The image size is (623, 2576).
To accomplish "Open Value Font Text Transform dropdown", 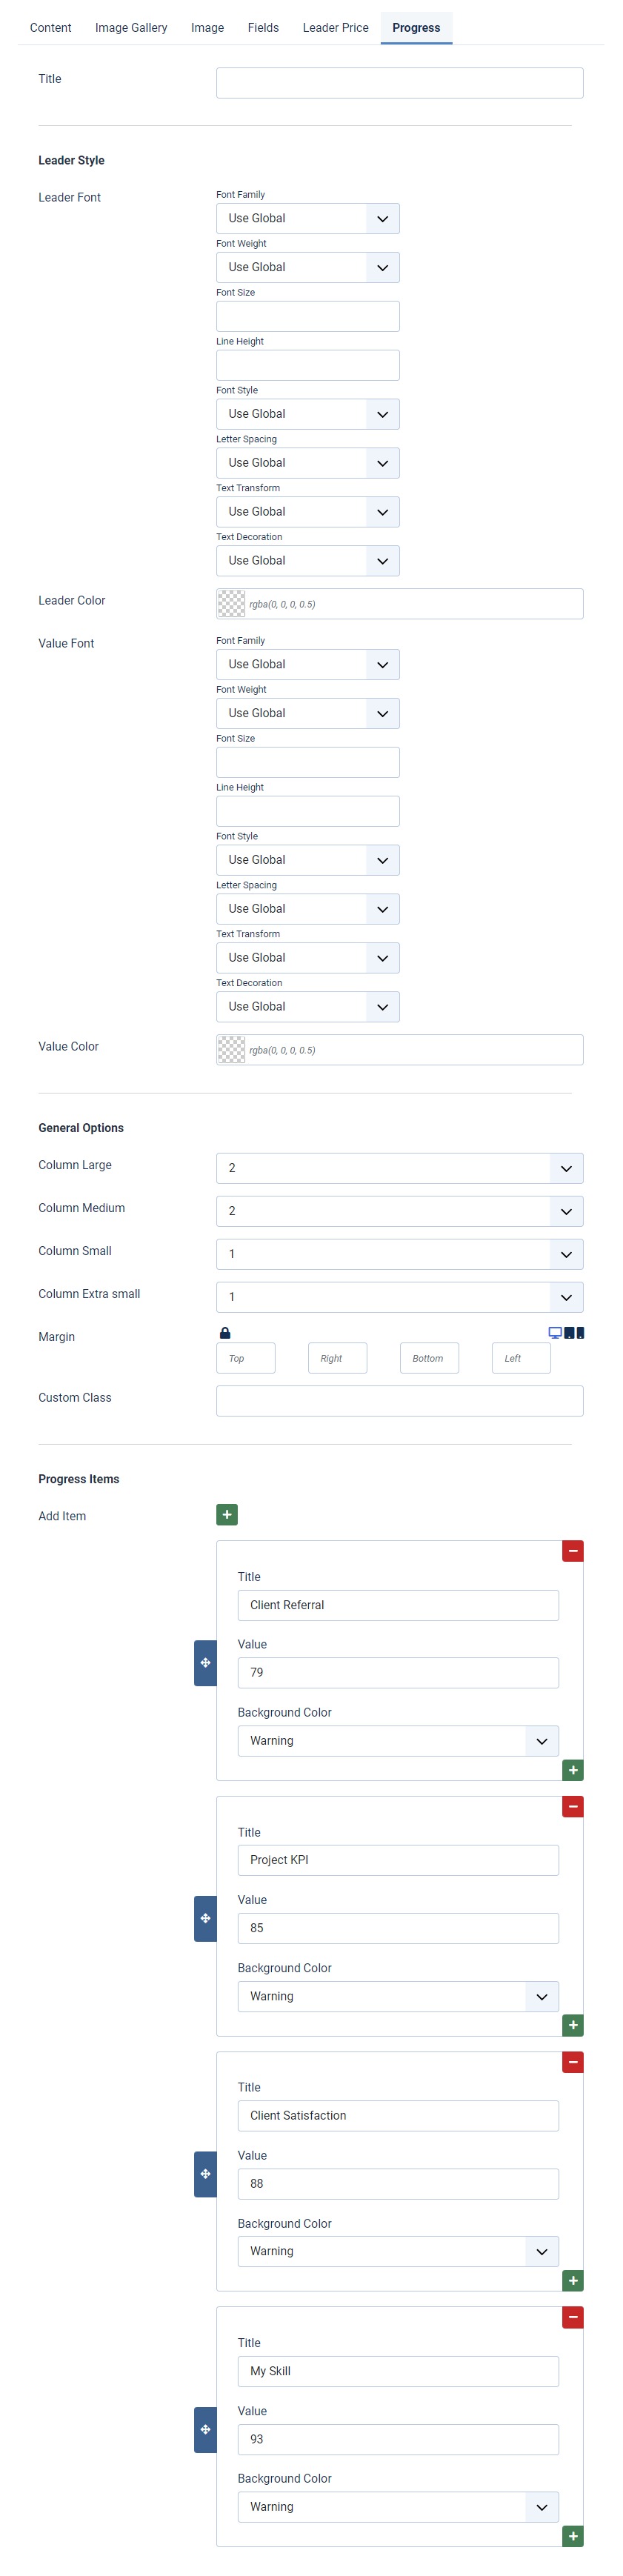I will coord(308,957).
